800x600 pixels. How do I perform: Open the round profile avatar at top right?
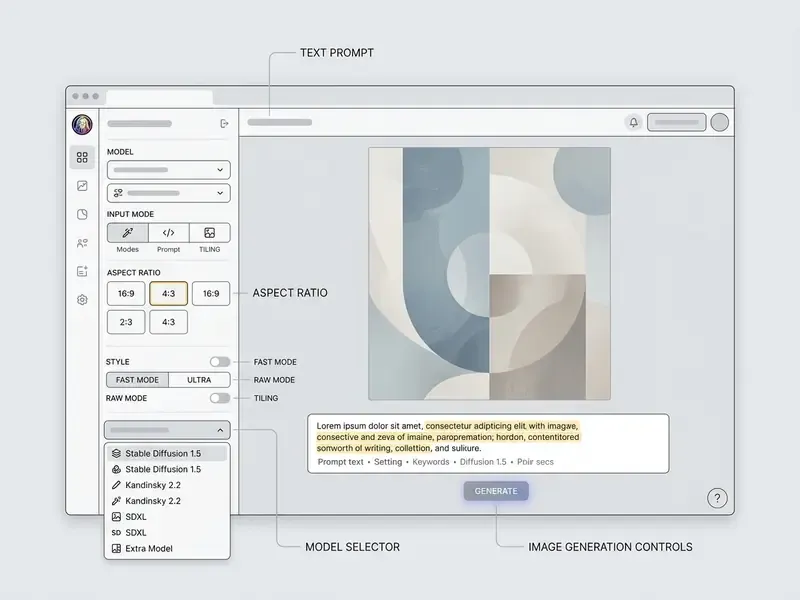[x=719, y=122]
